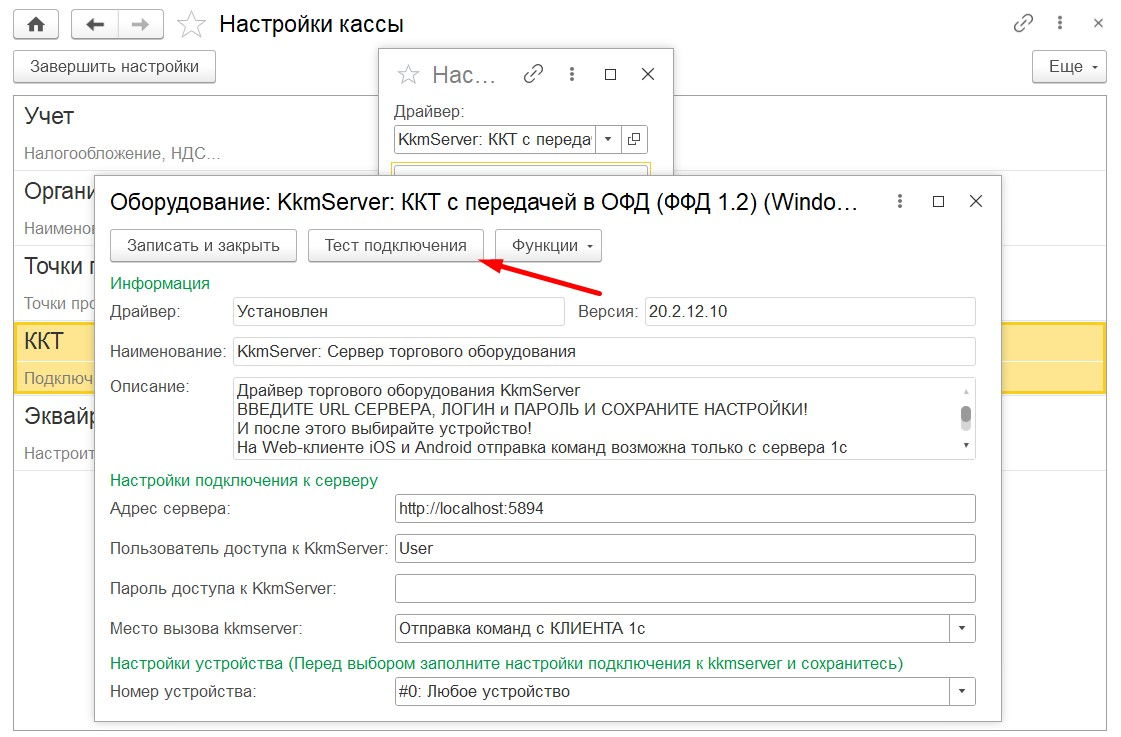Open the selected driver record icon
1121x737 pixels.
(633, 139)
